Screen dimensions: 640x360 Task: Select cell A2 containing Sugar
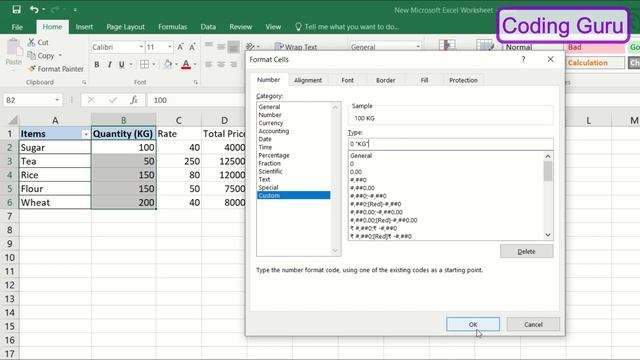pos(55,147)
